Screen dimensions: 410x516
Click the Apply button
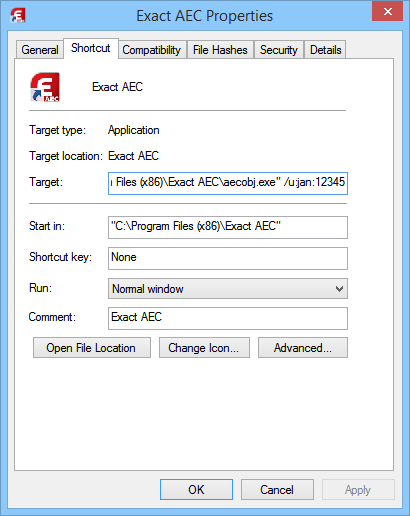358,490
